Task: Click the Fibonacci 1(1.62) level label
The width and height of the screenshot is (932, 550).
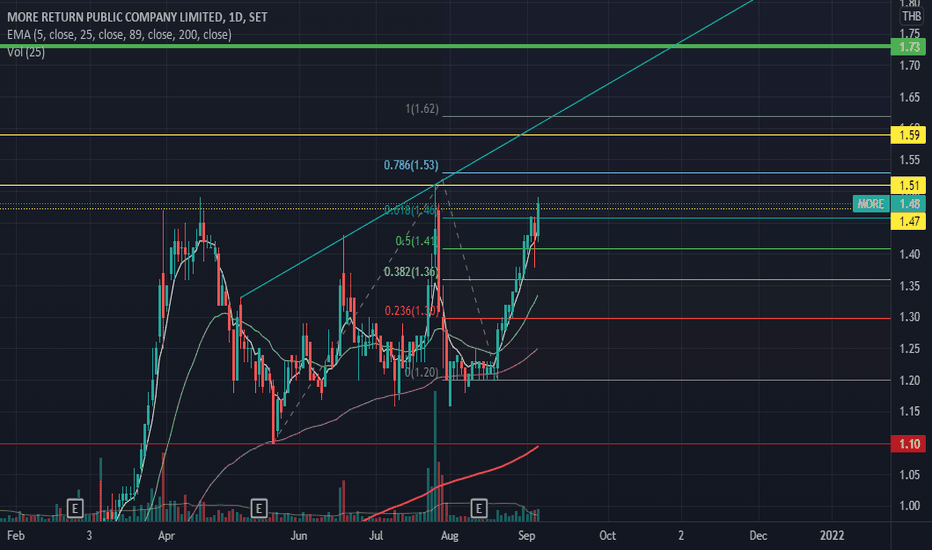Action: [x=422, y=109]
